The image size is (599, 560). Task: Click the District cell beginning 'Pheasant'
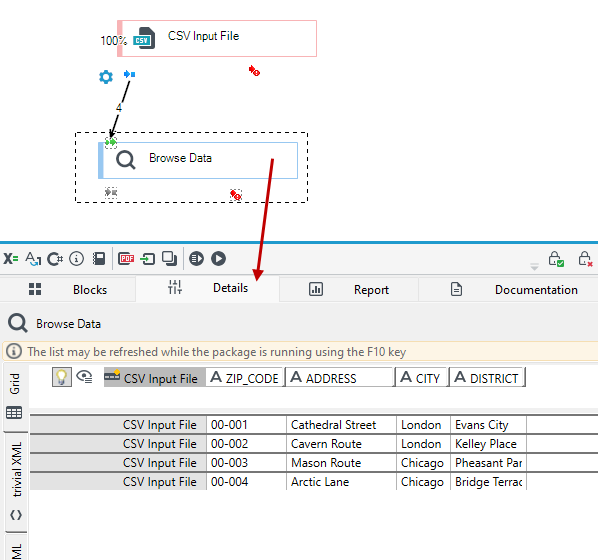coord(488,463)
